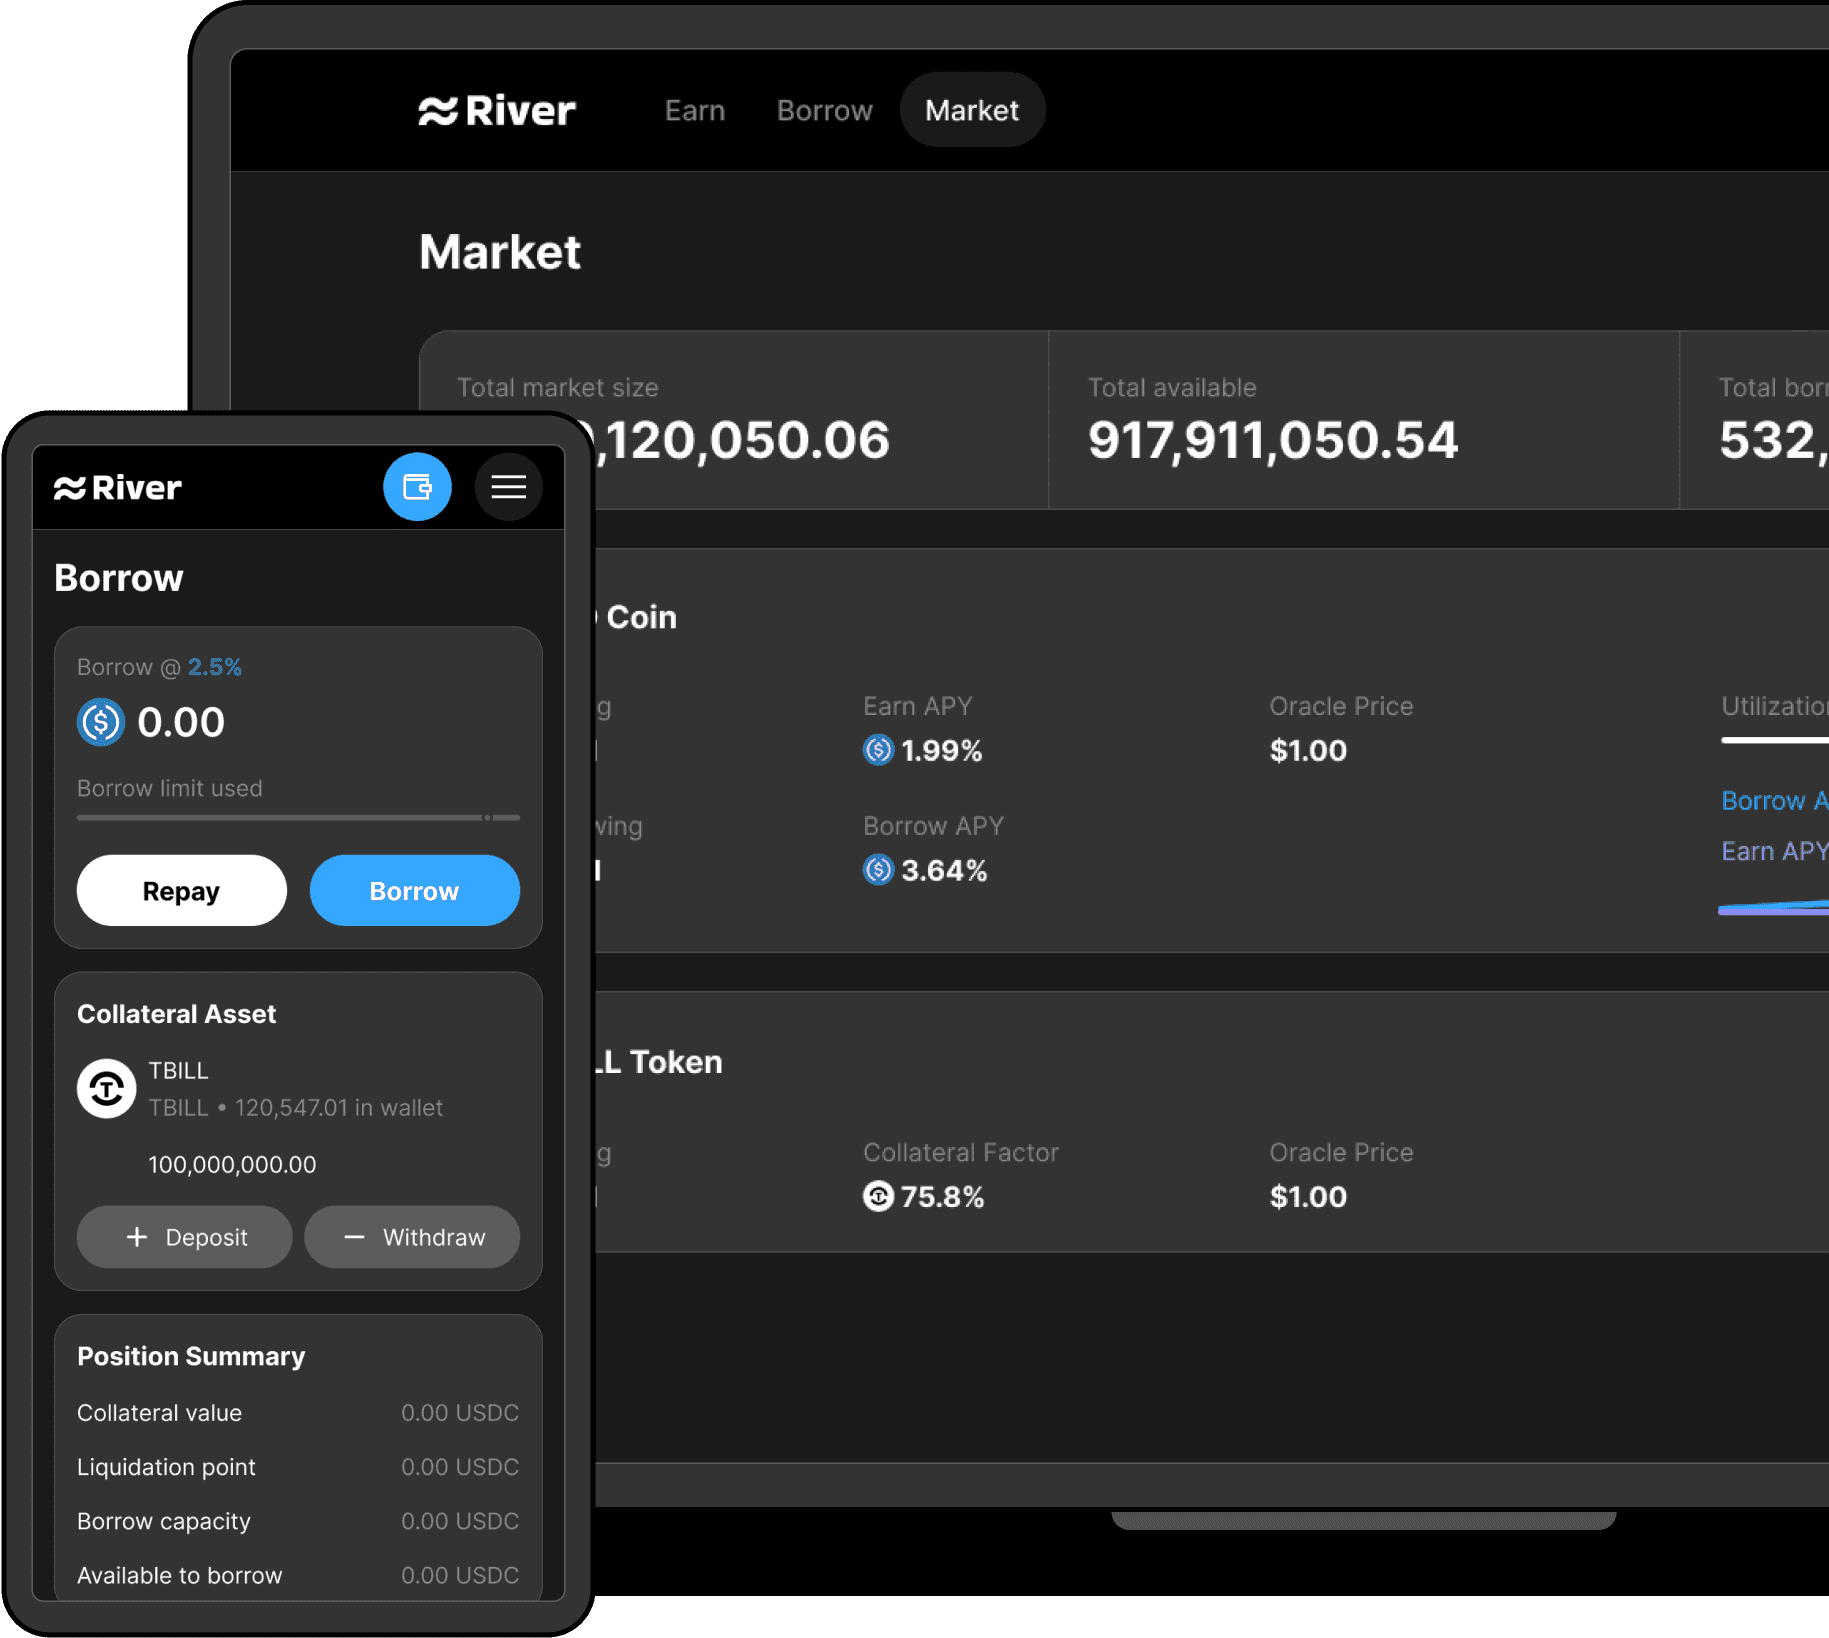Click the Total available 917,911,050.54 value
Screen dimensions: 1829x1638
point(1273,441)
